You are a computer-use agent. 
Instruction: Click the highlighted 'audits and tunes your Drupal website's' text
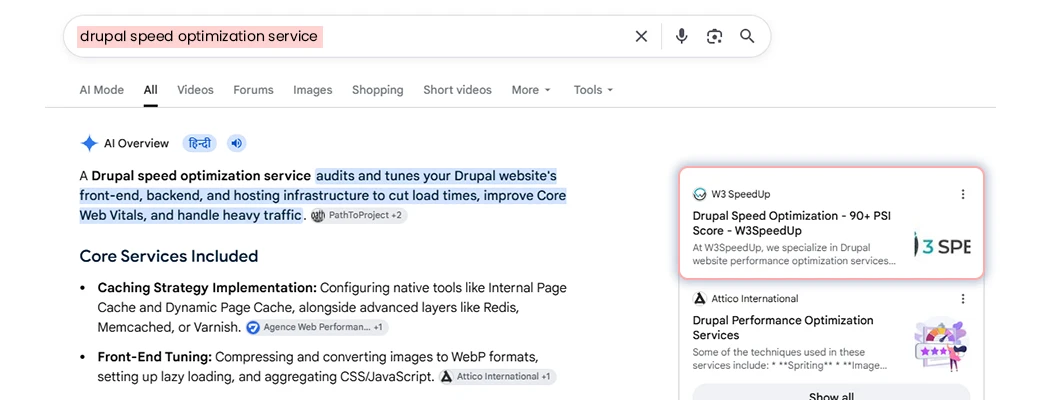coord(436,176)
